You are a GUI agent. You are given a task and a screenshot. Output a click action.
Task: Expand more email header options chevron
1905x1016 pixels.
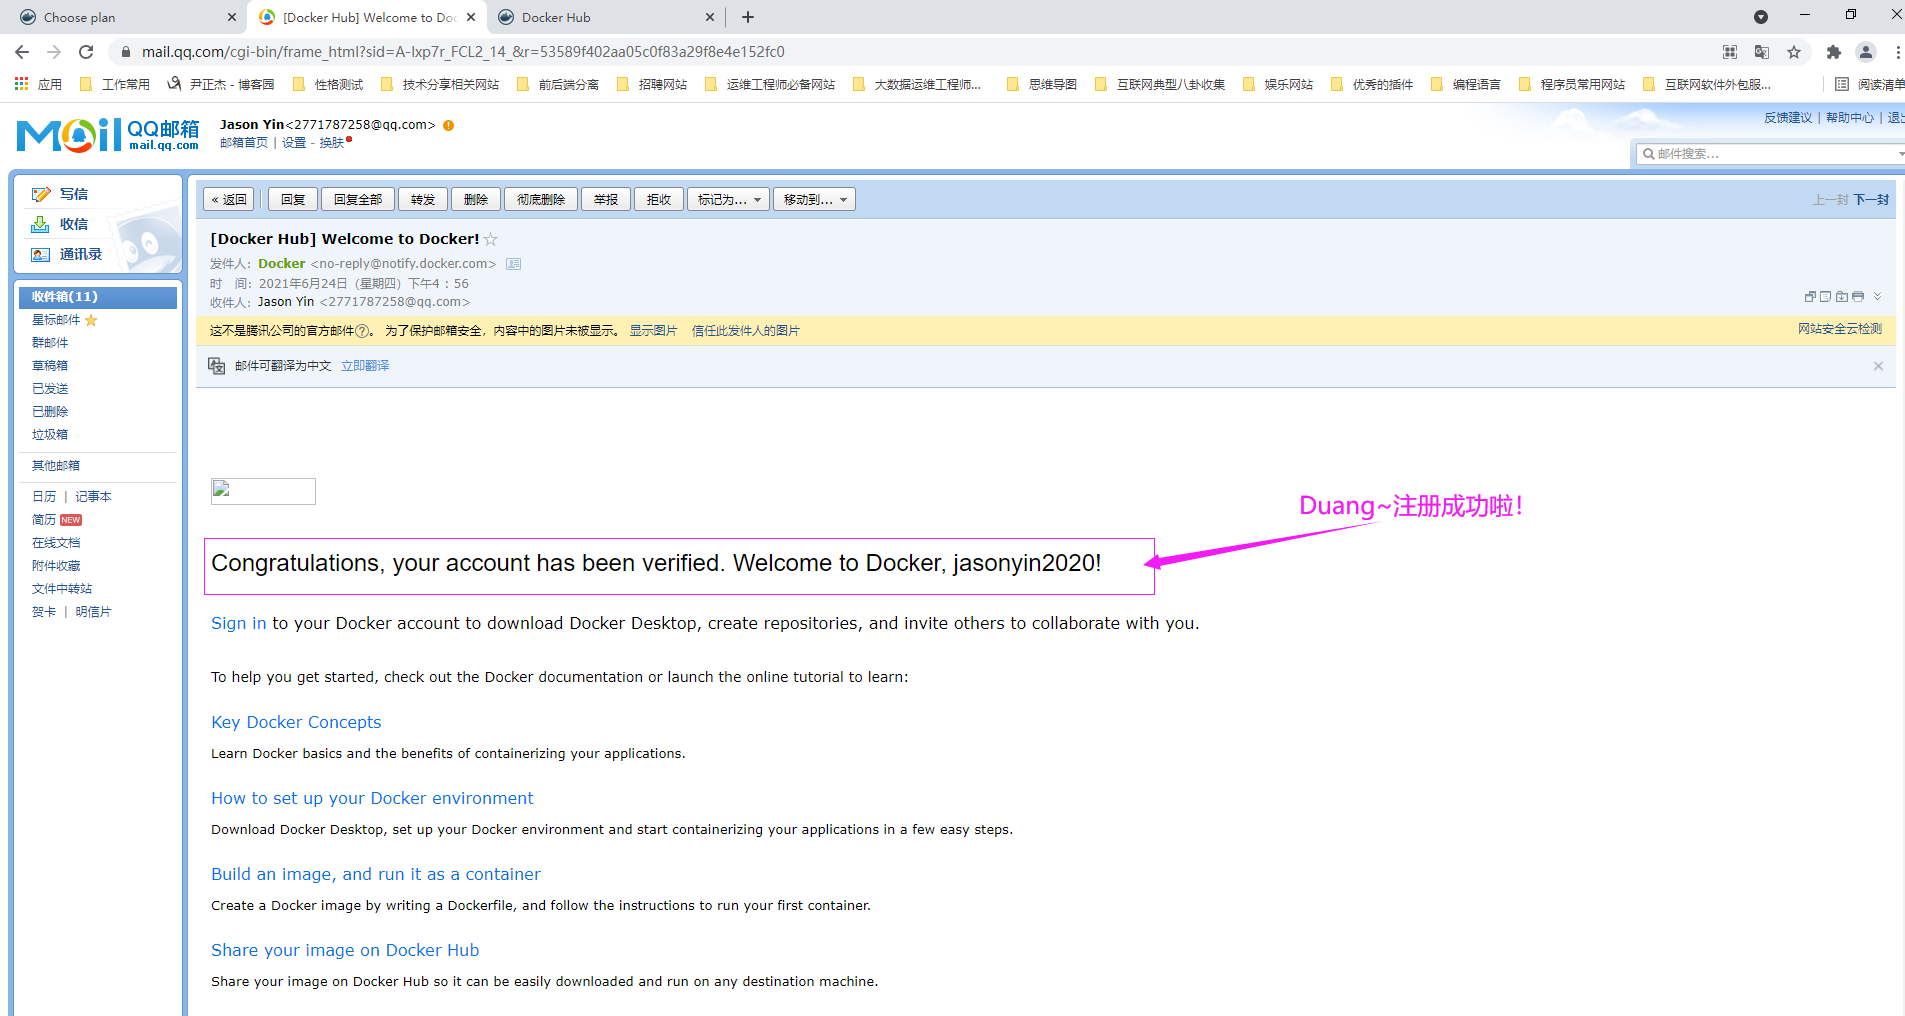click(x=1877, y=297)
